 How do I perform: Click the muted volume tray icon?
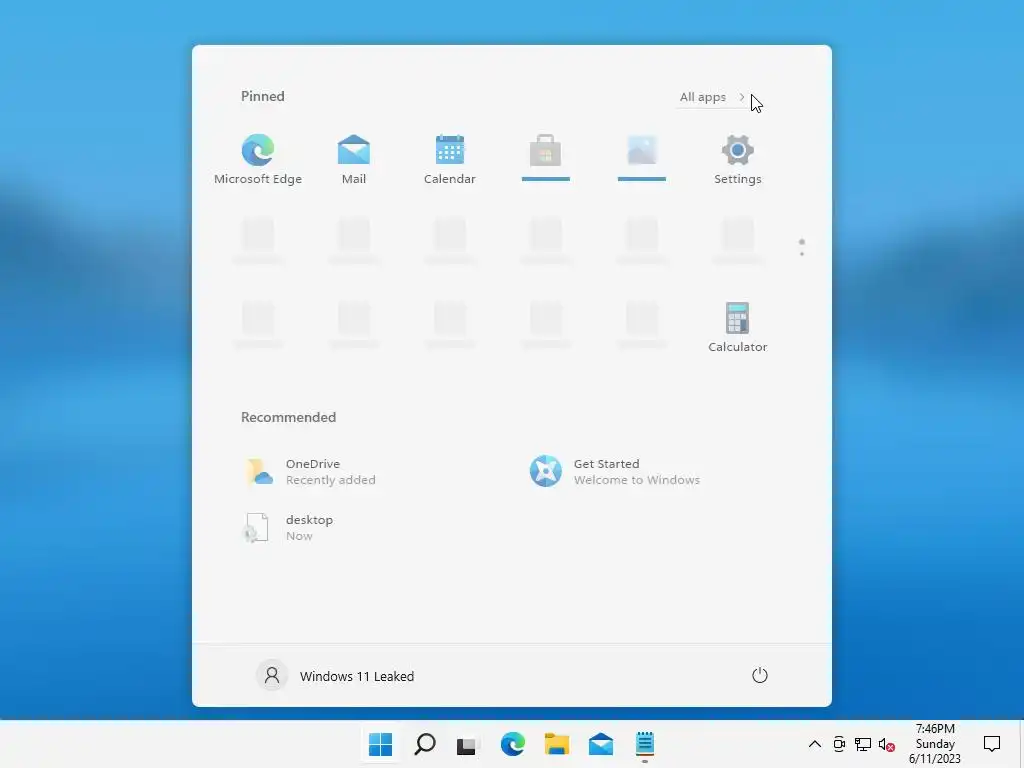pos(886,744)
